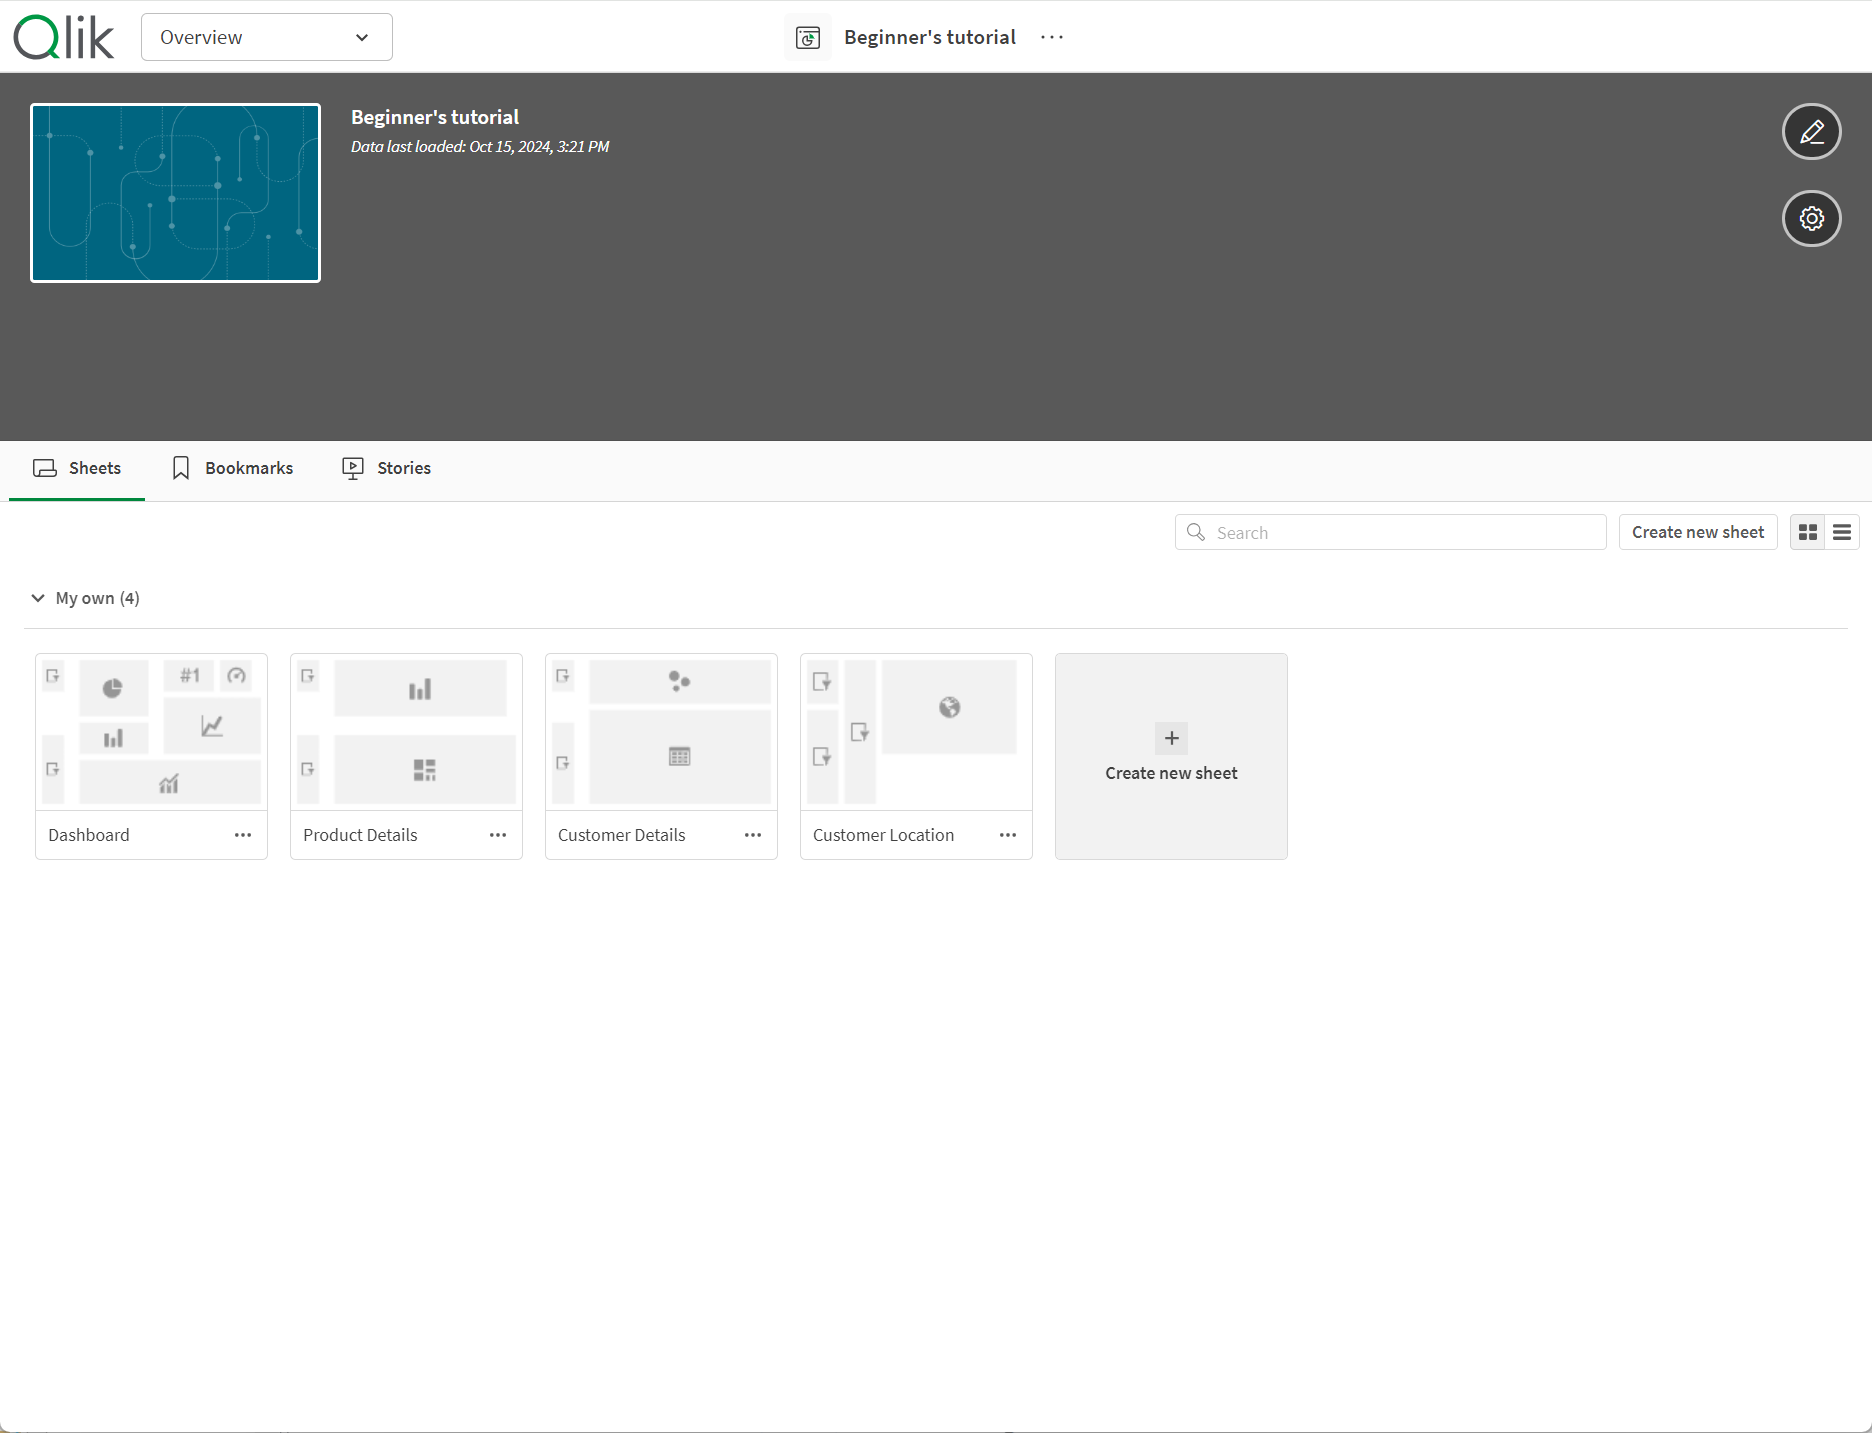Click the pencil edit app details icon

[x=1811, y=132]
